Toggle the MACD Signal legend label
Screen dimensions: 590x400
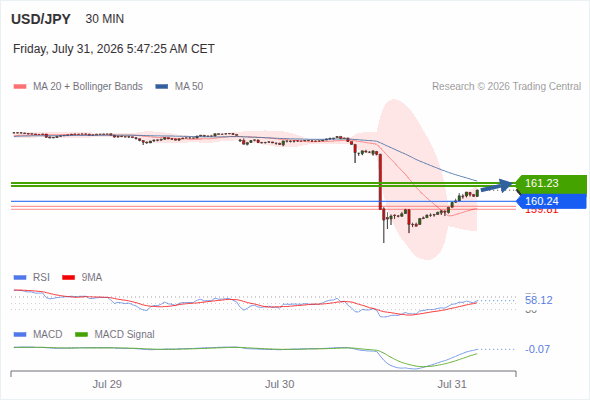click(x=124, y=335)
